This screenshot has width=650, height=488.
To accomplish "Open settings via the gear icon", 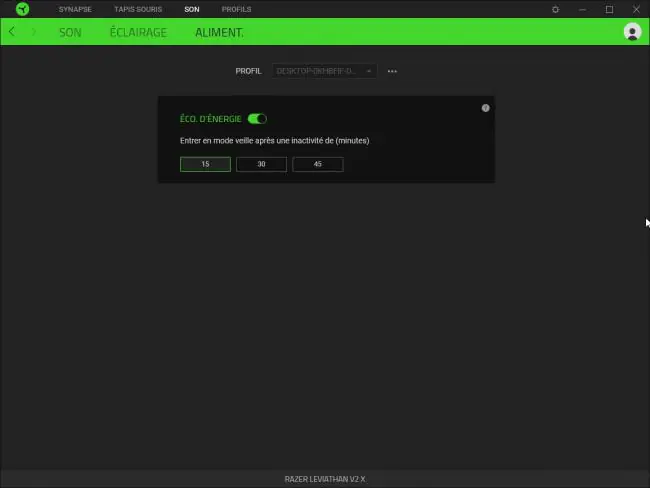I will click(x=555, y=9).
